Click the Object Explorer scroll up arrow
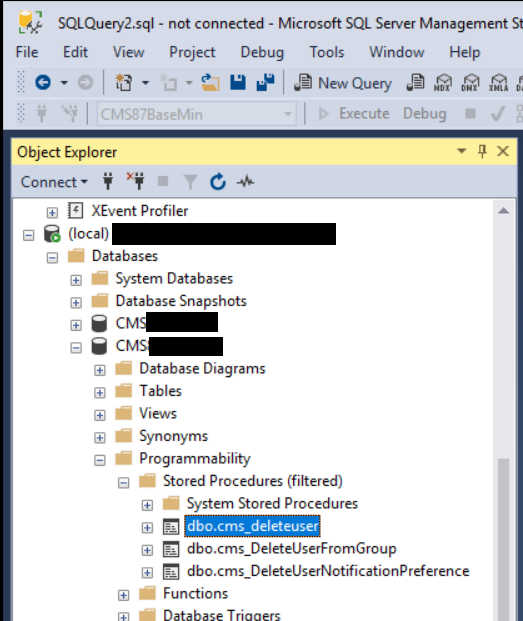The height and width of the screenshot is (621, 523). 504,211
